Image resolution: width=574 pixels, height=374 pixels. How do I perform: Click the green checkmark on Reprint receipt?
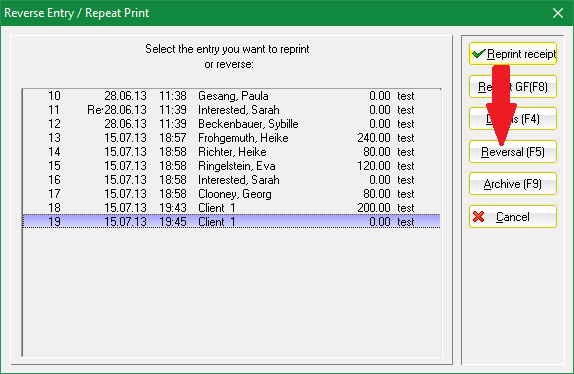pos(478,54)
